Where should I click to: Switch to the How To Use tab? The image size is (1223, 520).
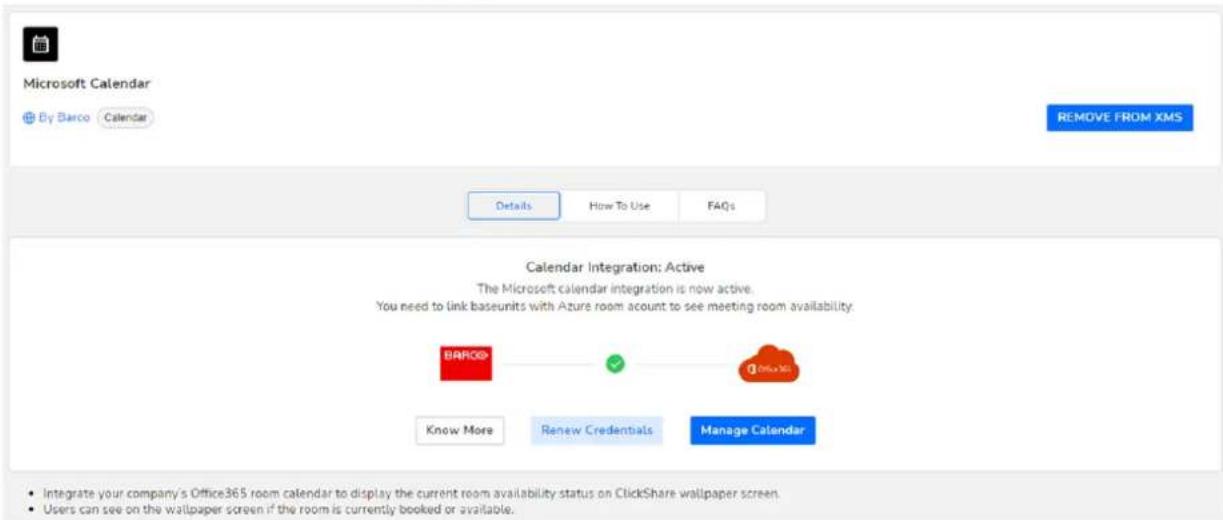620,205
